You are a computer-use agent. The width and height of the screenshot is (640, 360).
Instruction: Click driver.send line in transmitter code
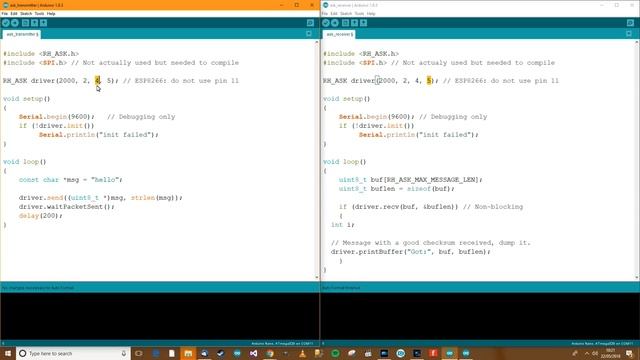[100, 198]
